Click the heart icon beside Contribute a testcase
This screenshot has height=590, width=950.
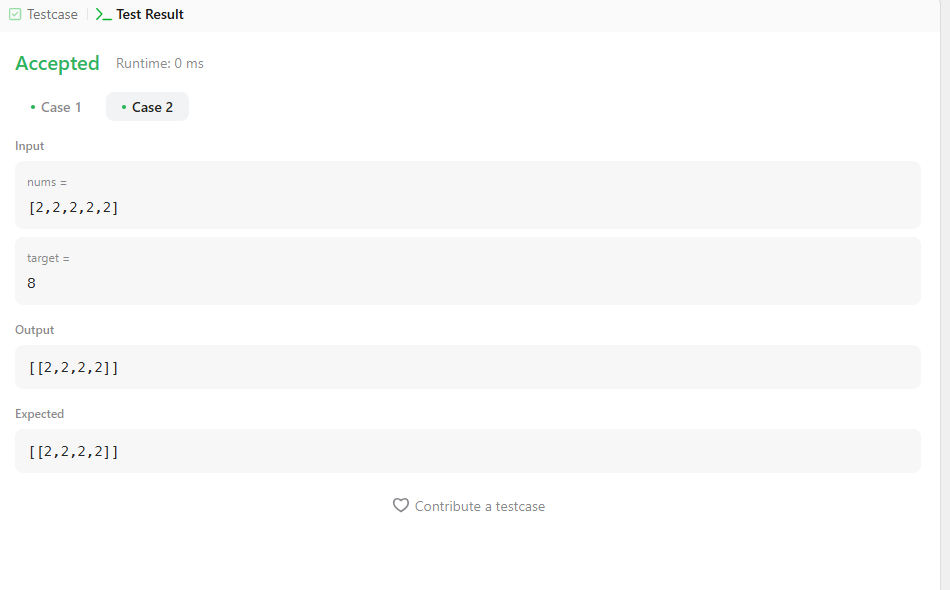click(400, 505)
